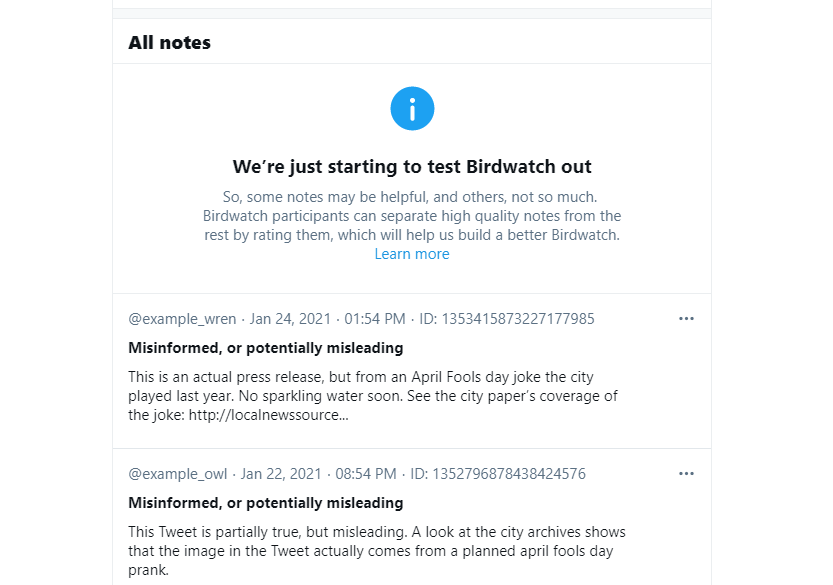Open the three-dot menu on example_wren's note
Viewport: 833px width, 585px height.
pyautogui.click(x=686, y=319)
